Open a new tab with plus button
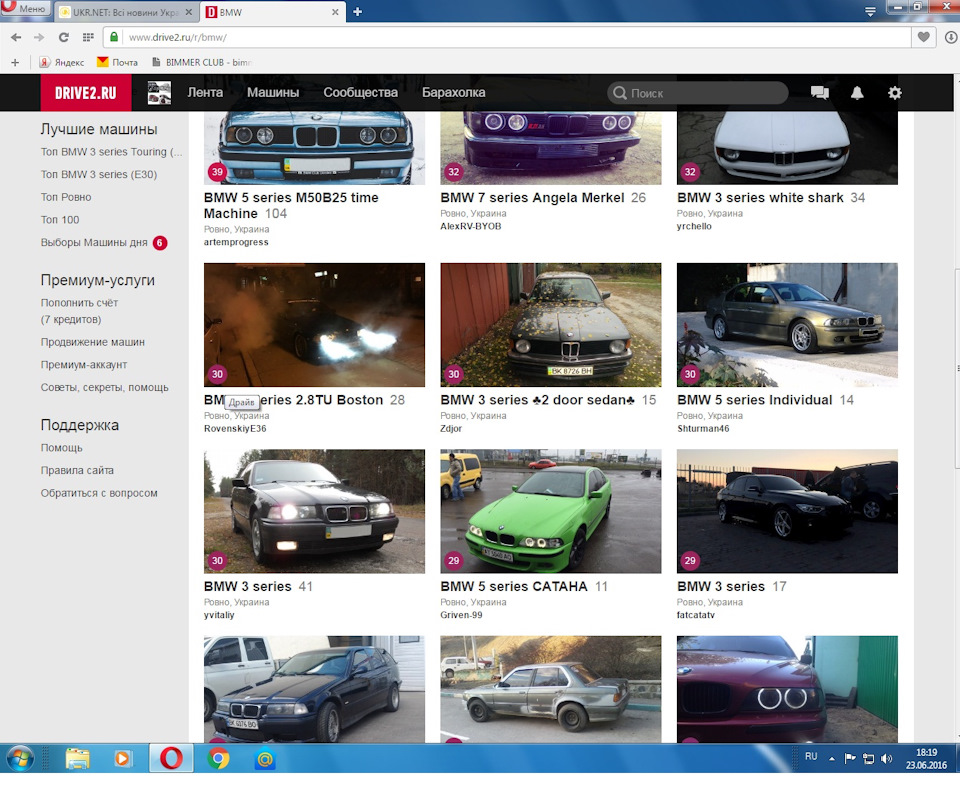960x810 pixels. [x=358, y=12]
